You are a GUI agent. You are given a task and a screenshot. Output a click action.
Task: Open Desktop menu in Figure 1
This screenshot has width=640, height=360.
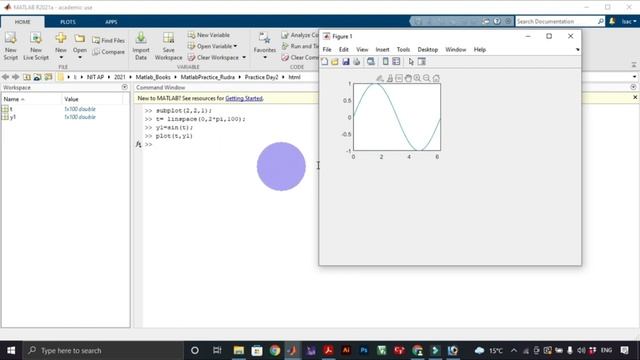pyautogui.click(x=428, y=49)
